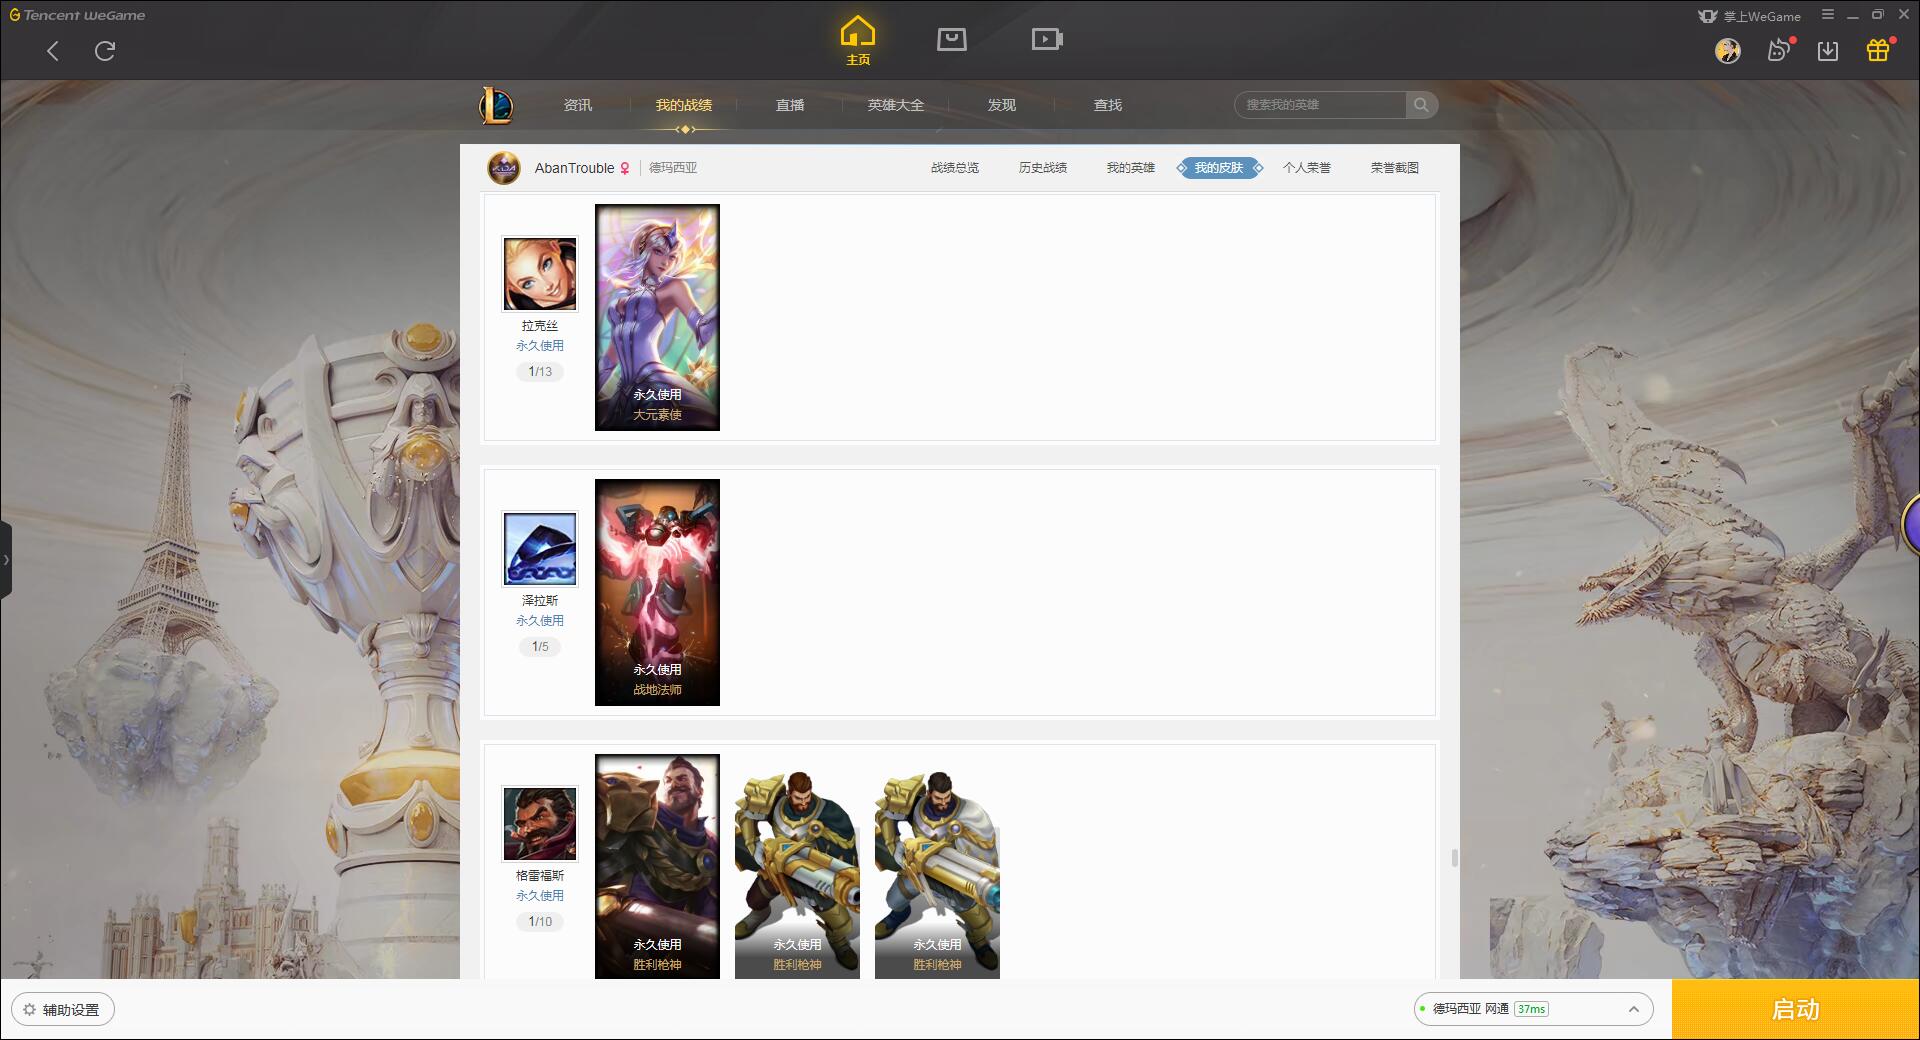Click the search magnifier button

tap(1421, 105)
